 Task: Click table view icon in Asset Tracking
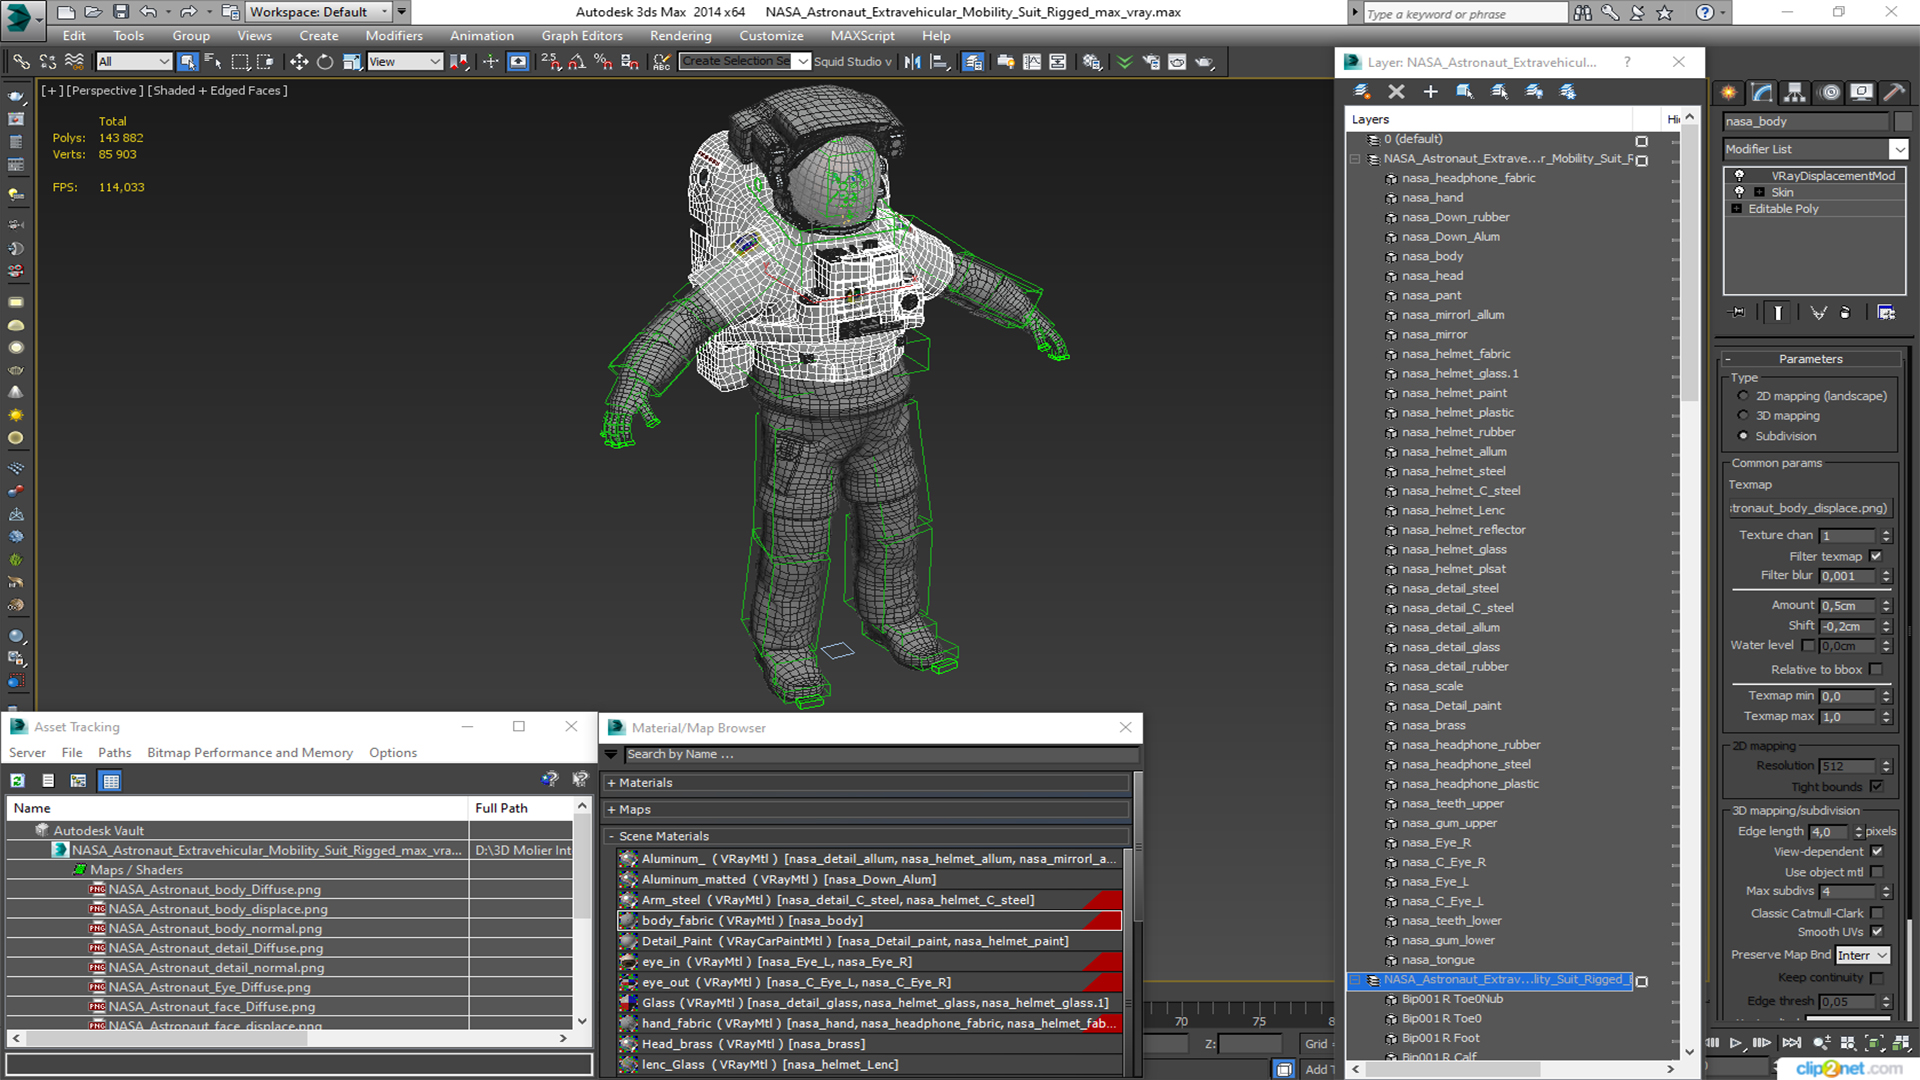point(111,781)
